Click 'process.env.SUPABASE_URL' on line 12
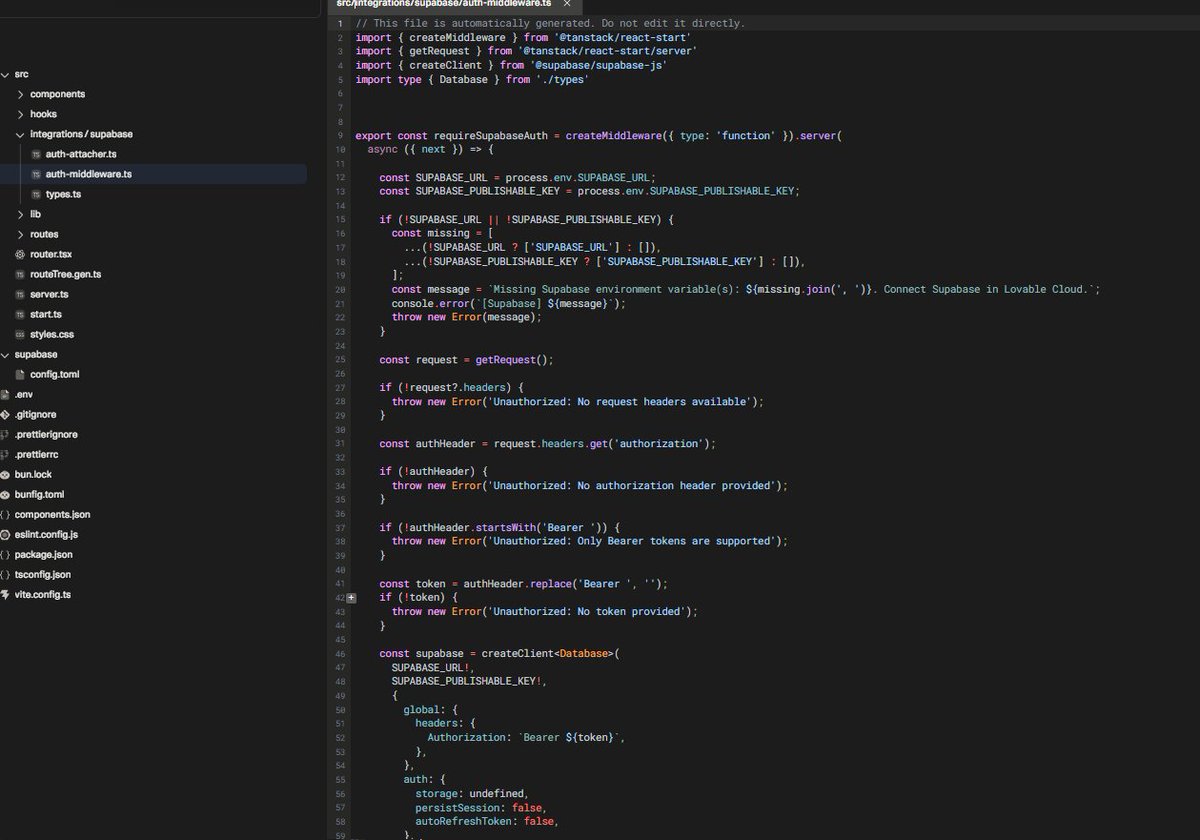Viewport: 1200px width, 840px height. tap(580, 178)
